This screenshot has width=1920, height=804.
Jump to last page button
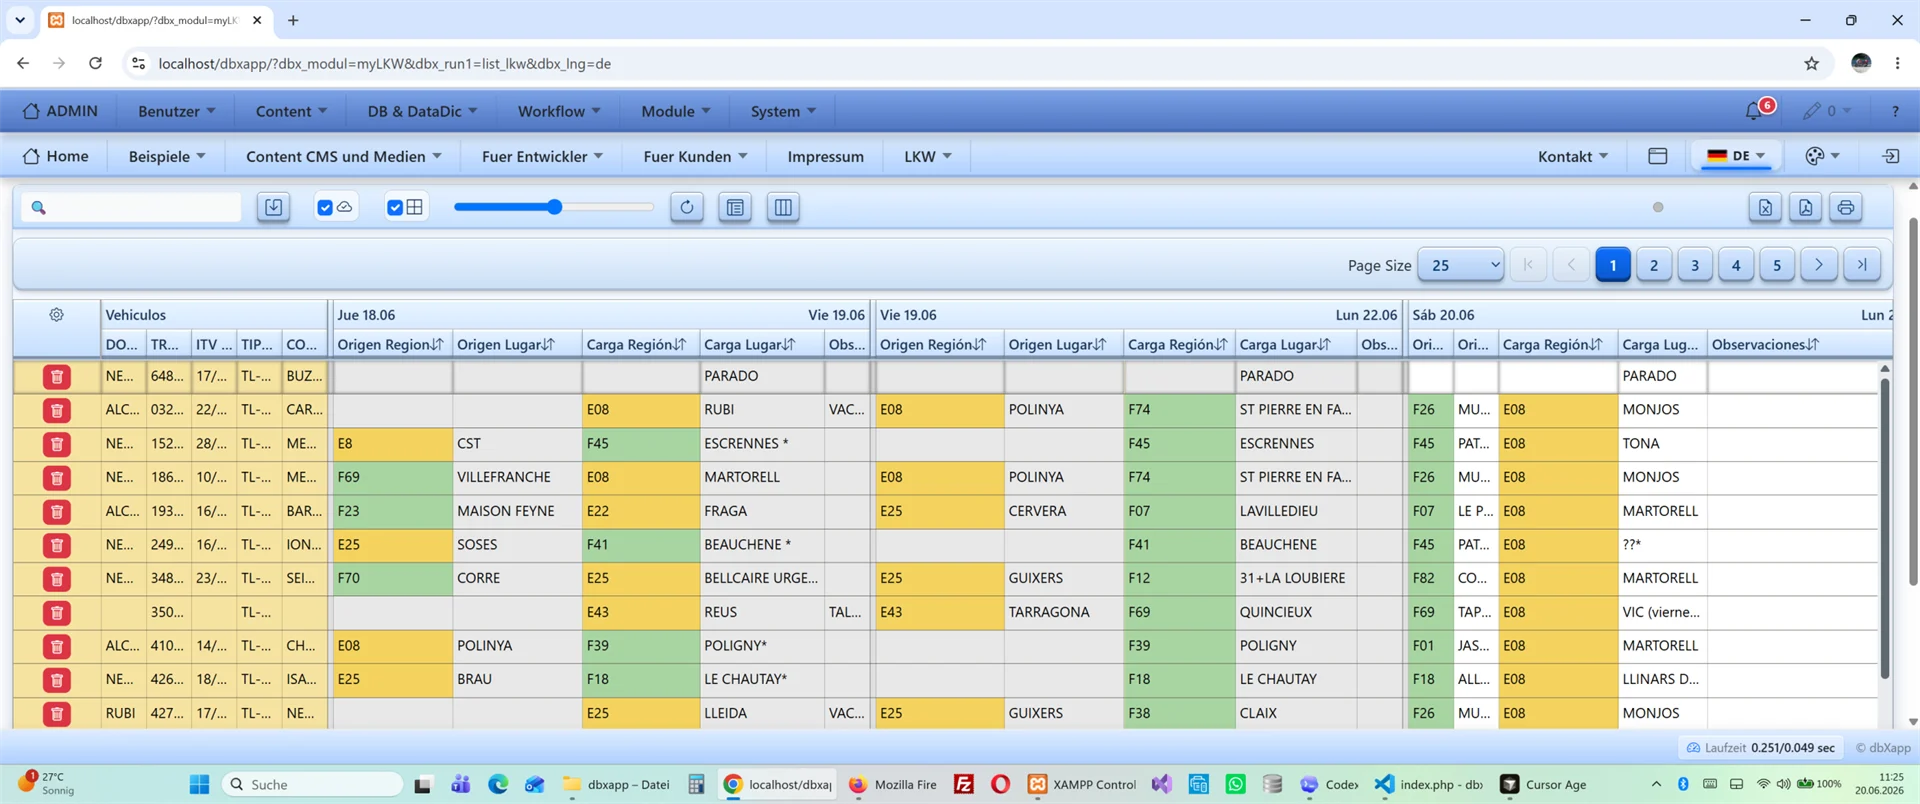click(x=1861, y=265)
